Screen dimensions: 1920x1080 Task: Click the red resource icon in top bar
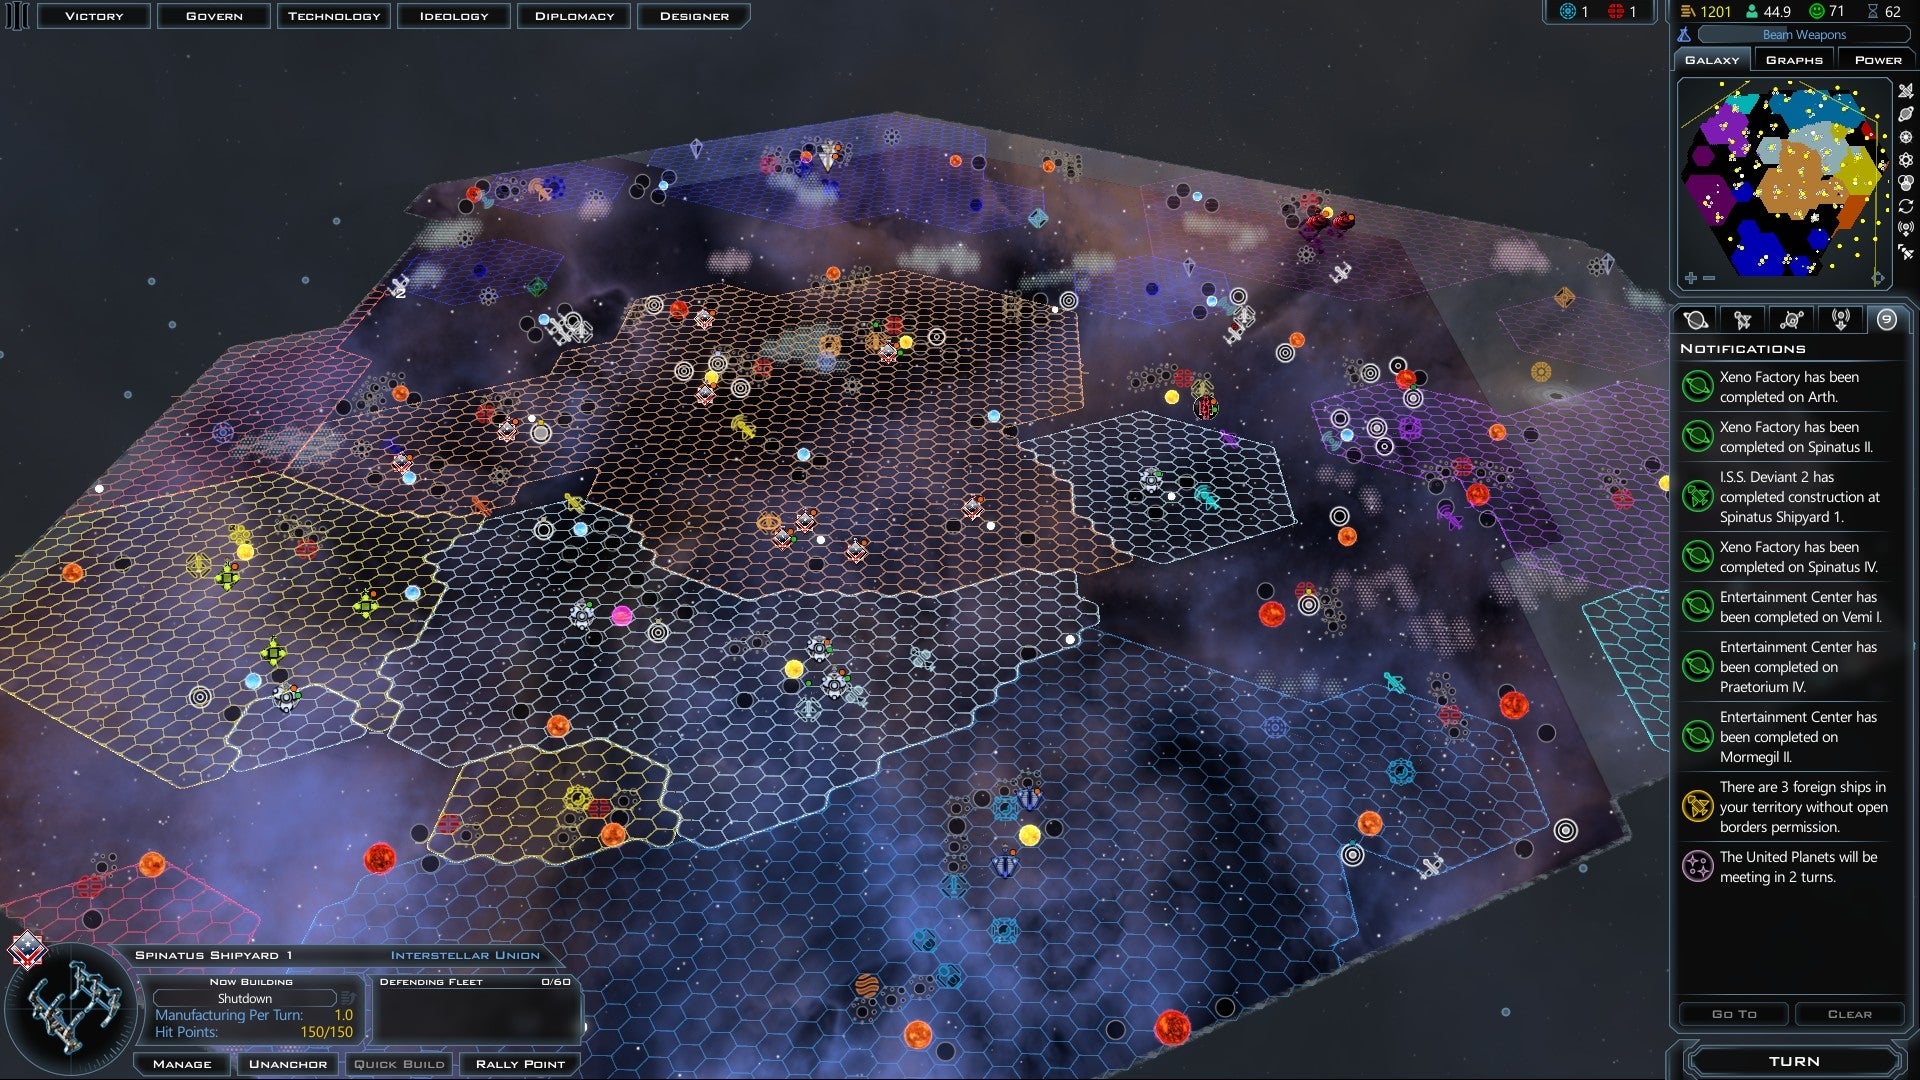(1616, 12)
